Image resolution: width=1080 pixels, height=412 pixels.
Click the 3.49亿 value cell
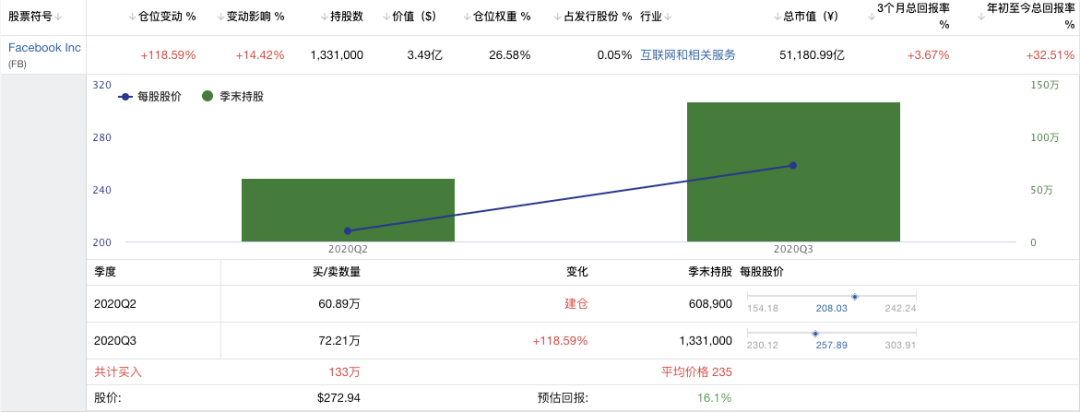[x=424, y=55]
